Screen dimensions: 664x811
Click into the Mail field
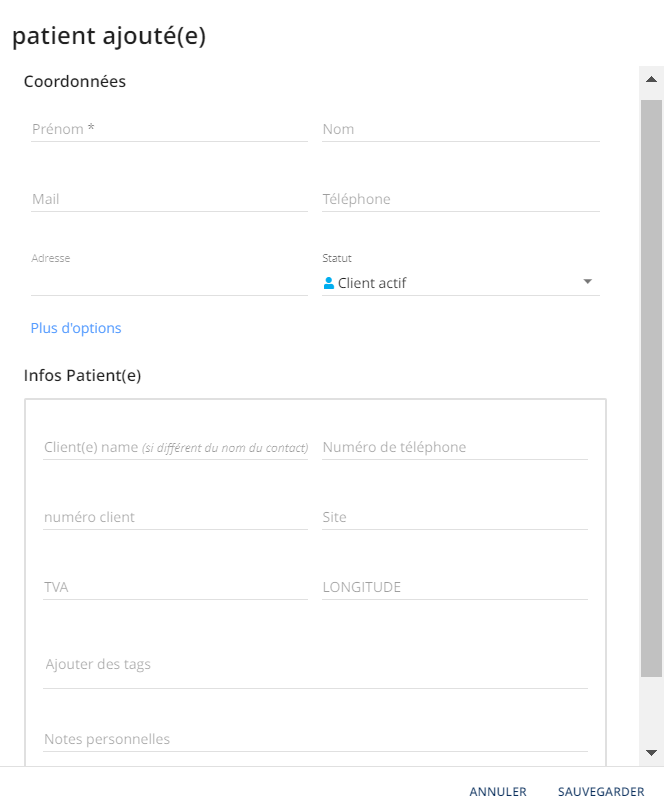coord(170,199)
